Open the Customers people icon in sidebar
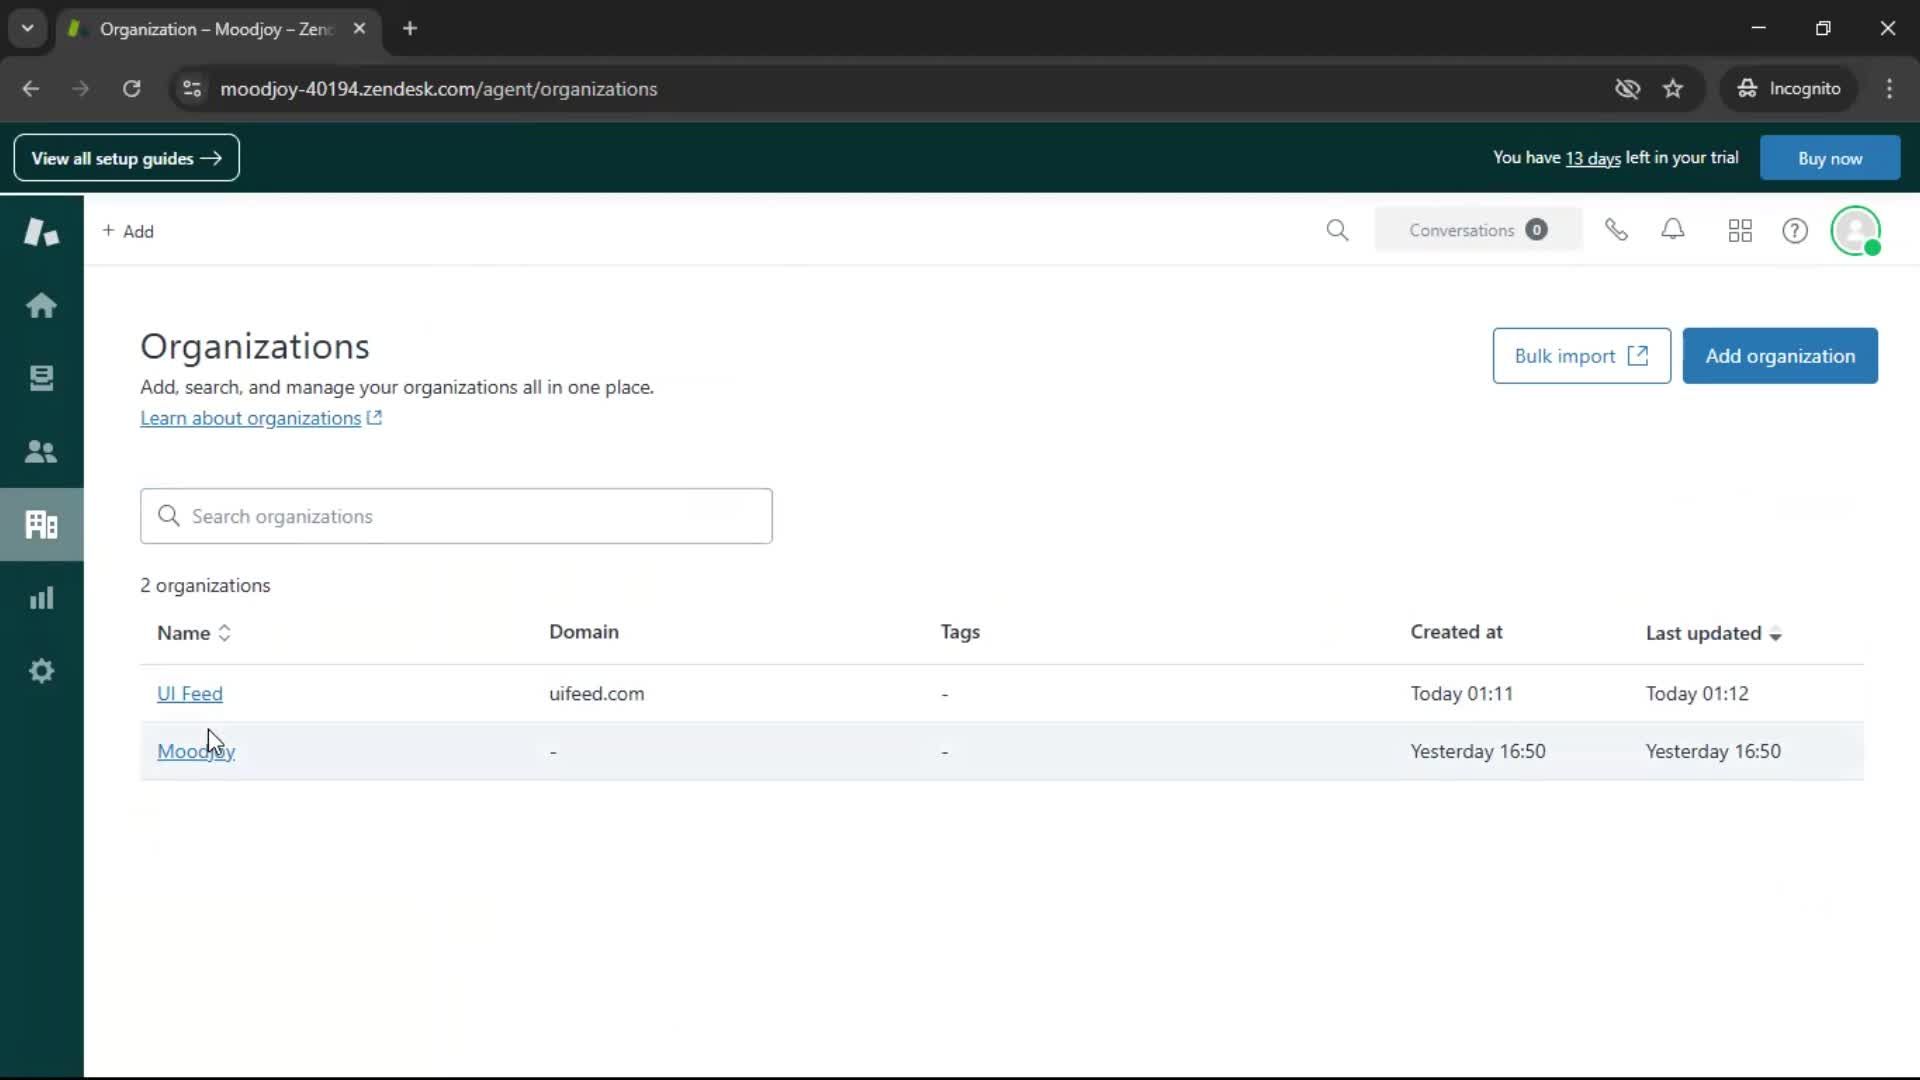This screenshot has height=1080, width=1920. [x=41, y=451]
